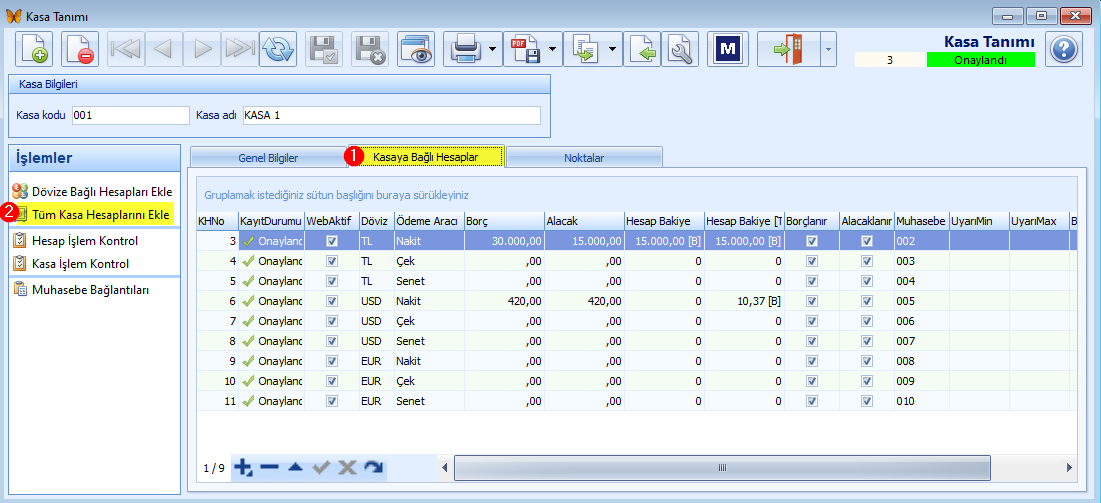Image resolution: width=1101 pixels, height=503 pixels.
Task: Click the scrollbar left arrow
Action: coord(444,467)
